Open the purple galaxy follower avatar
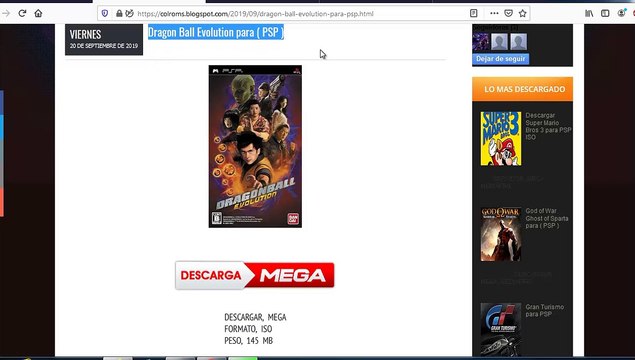Viewport: 635px width, 360px height. click(x=481, y=42)
